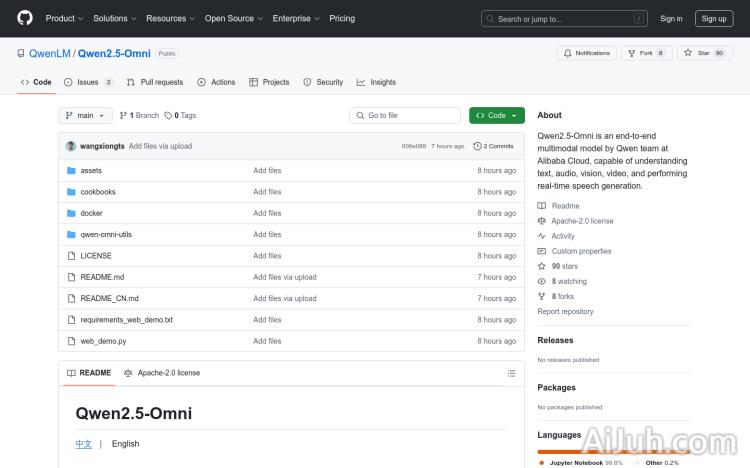
Task: Select the Apache-2.0 license tab
Action: pos(162,373)
